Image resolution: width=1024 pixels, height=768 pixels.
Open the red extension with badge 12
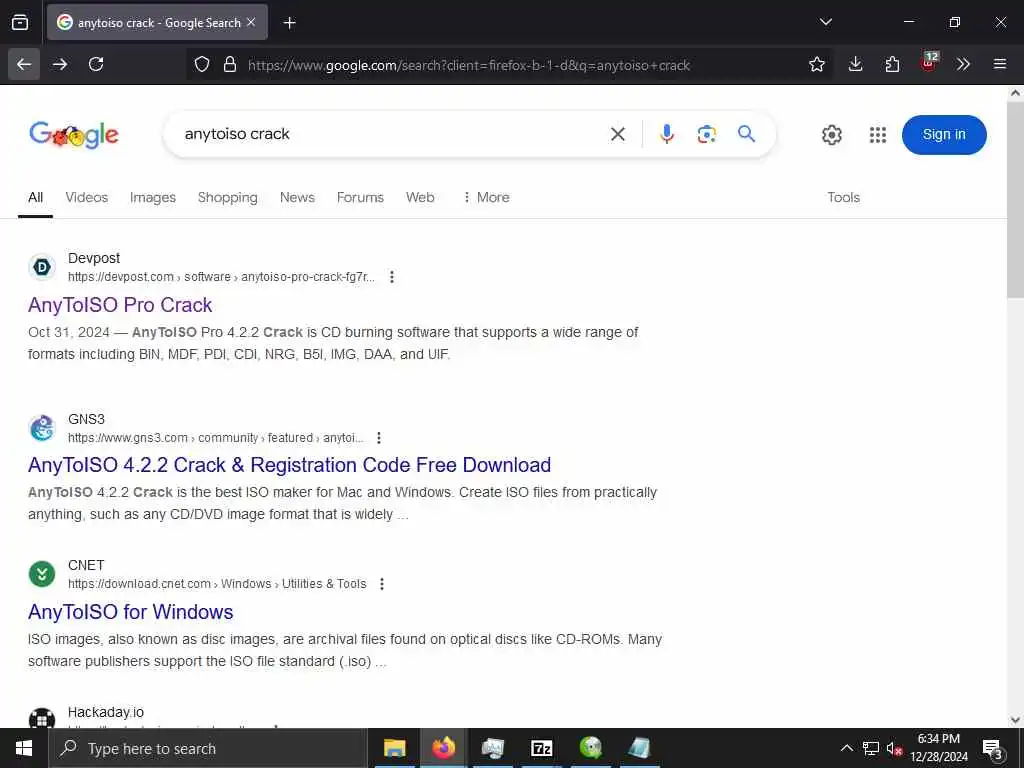(929, 63)
